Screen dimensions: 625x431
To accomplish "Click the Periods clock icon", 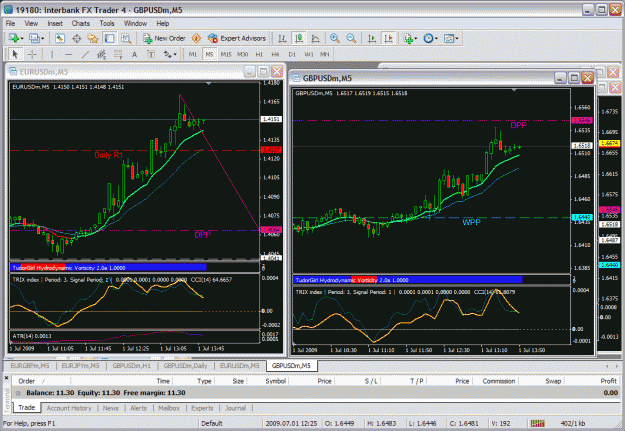I will (428, 38).
